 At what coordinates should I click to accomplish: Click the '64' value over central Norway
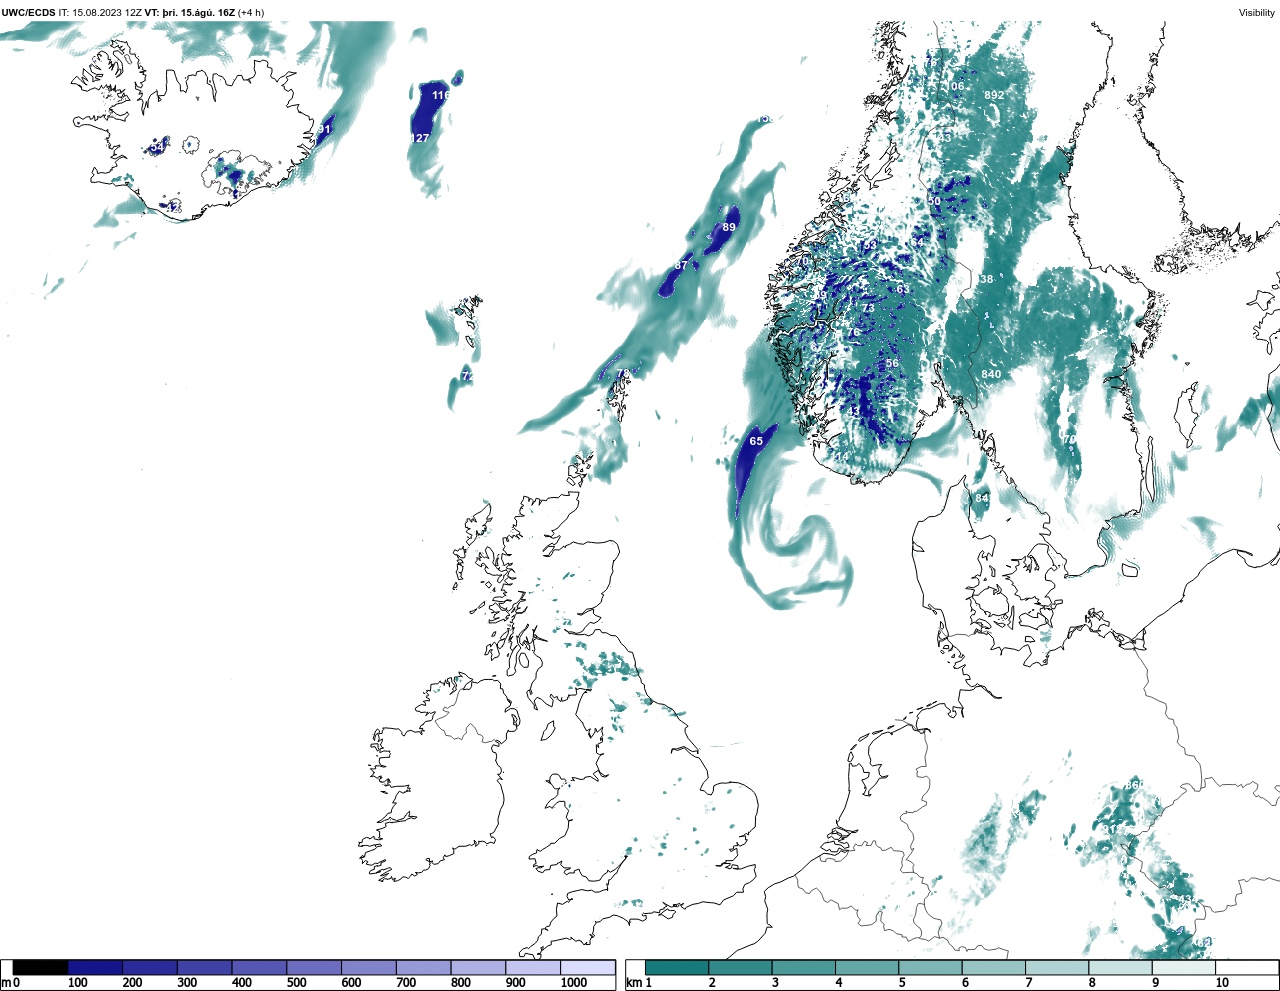click(x=917, y=242)
